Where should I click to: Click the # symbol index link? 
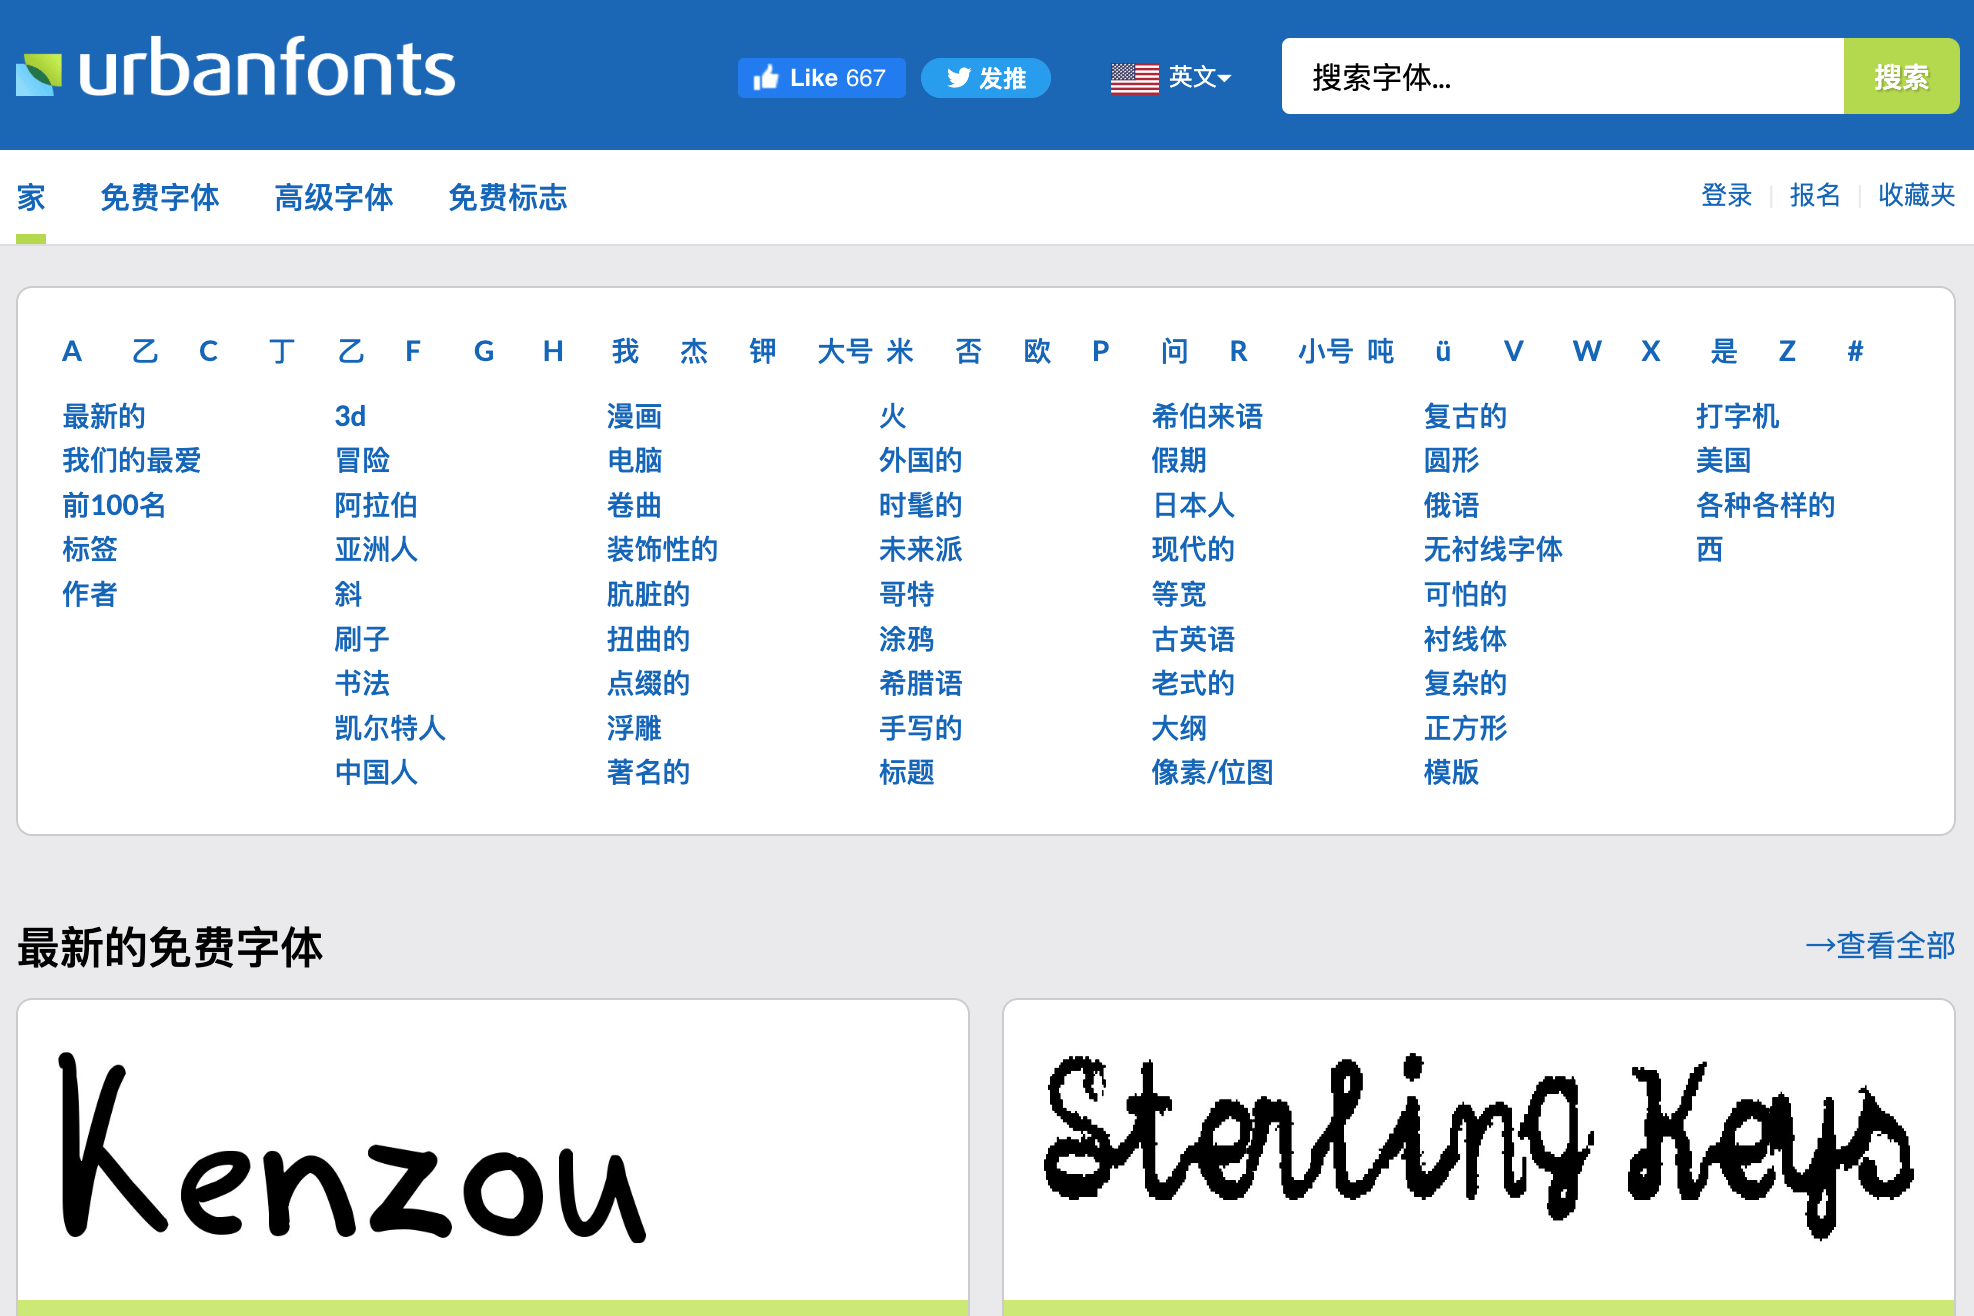tap(1855, 351)
